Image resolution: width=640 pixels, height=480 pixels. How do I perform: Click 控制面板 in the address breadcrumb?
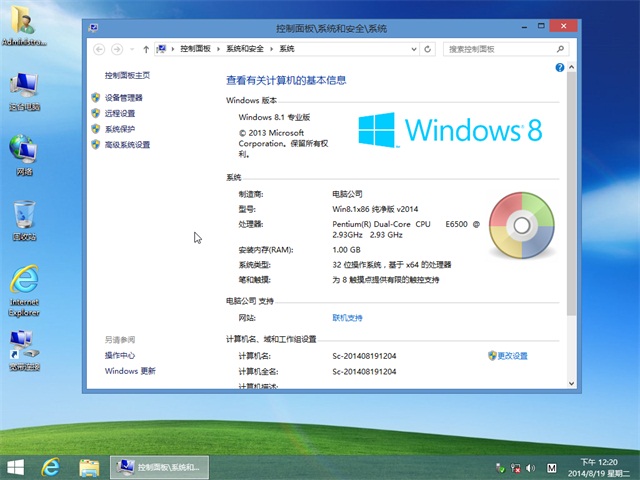pyautogui.click(x=195, y=49)
